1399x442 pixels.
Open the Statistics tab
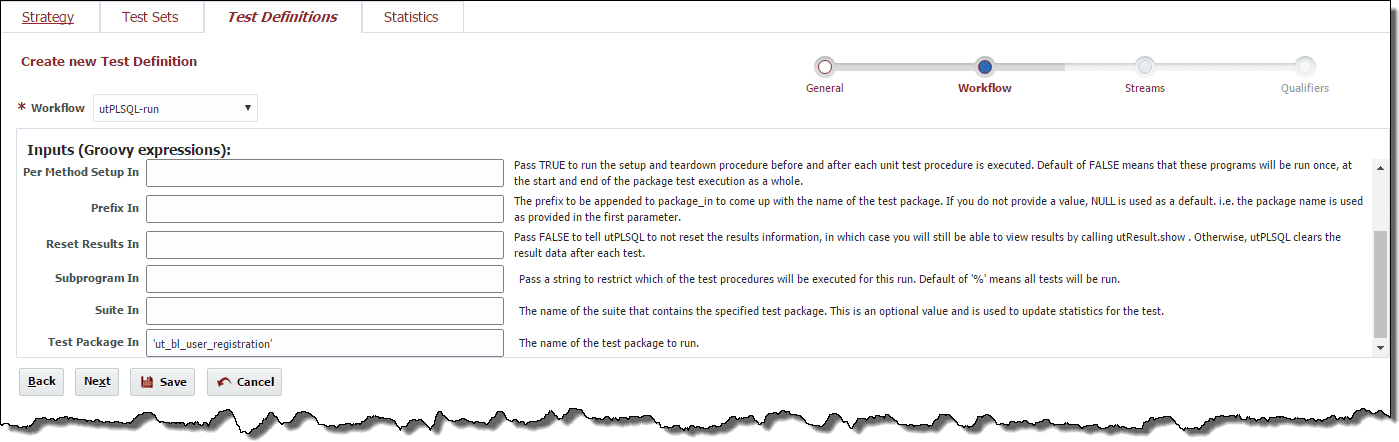point(411,17)
